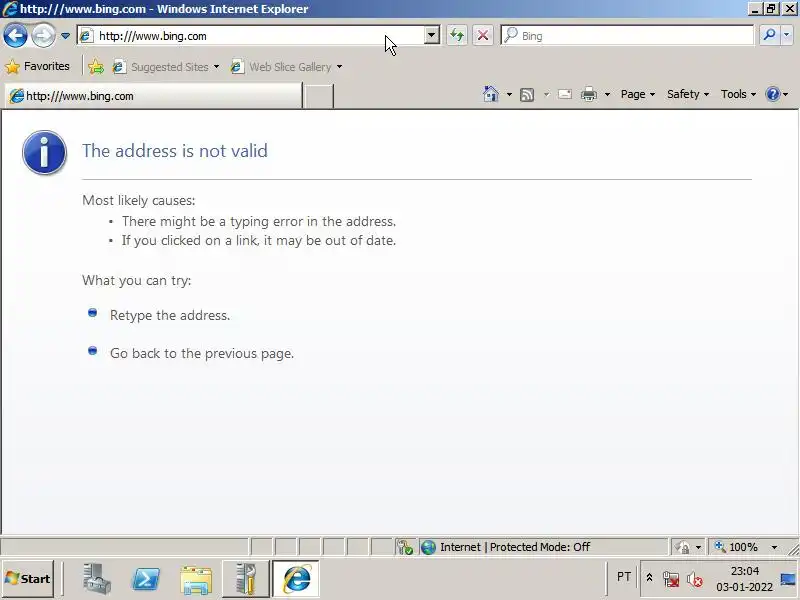Expand the address bar history dropdown

click(432, 36)
